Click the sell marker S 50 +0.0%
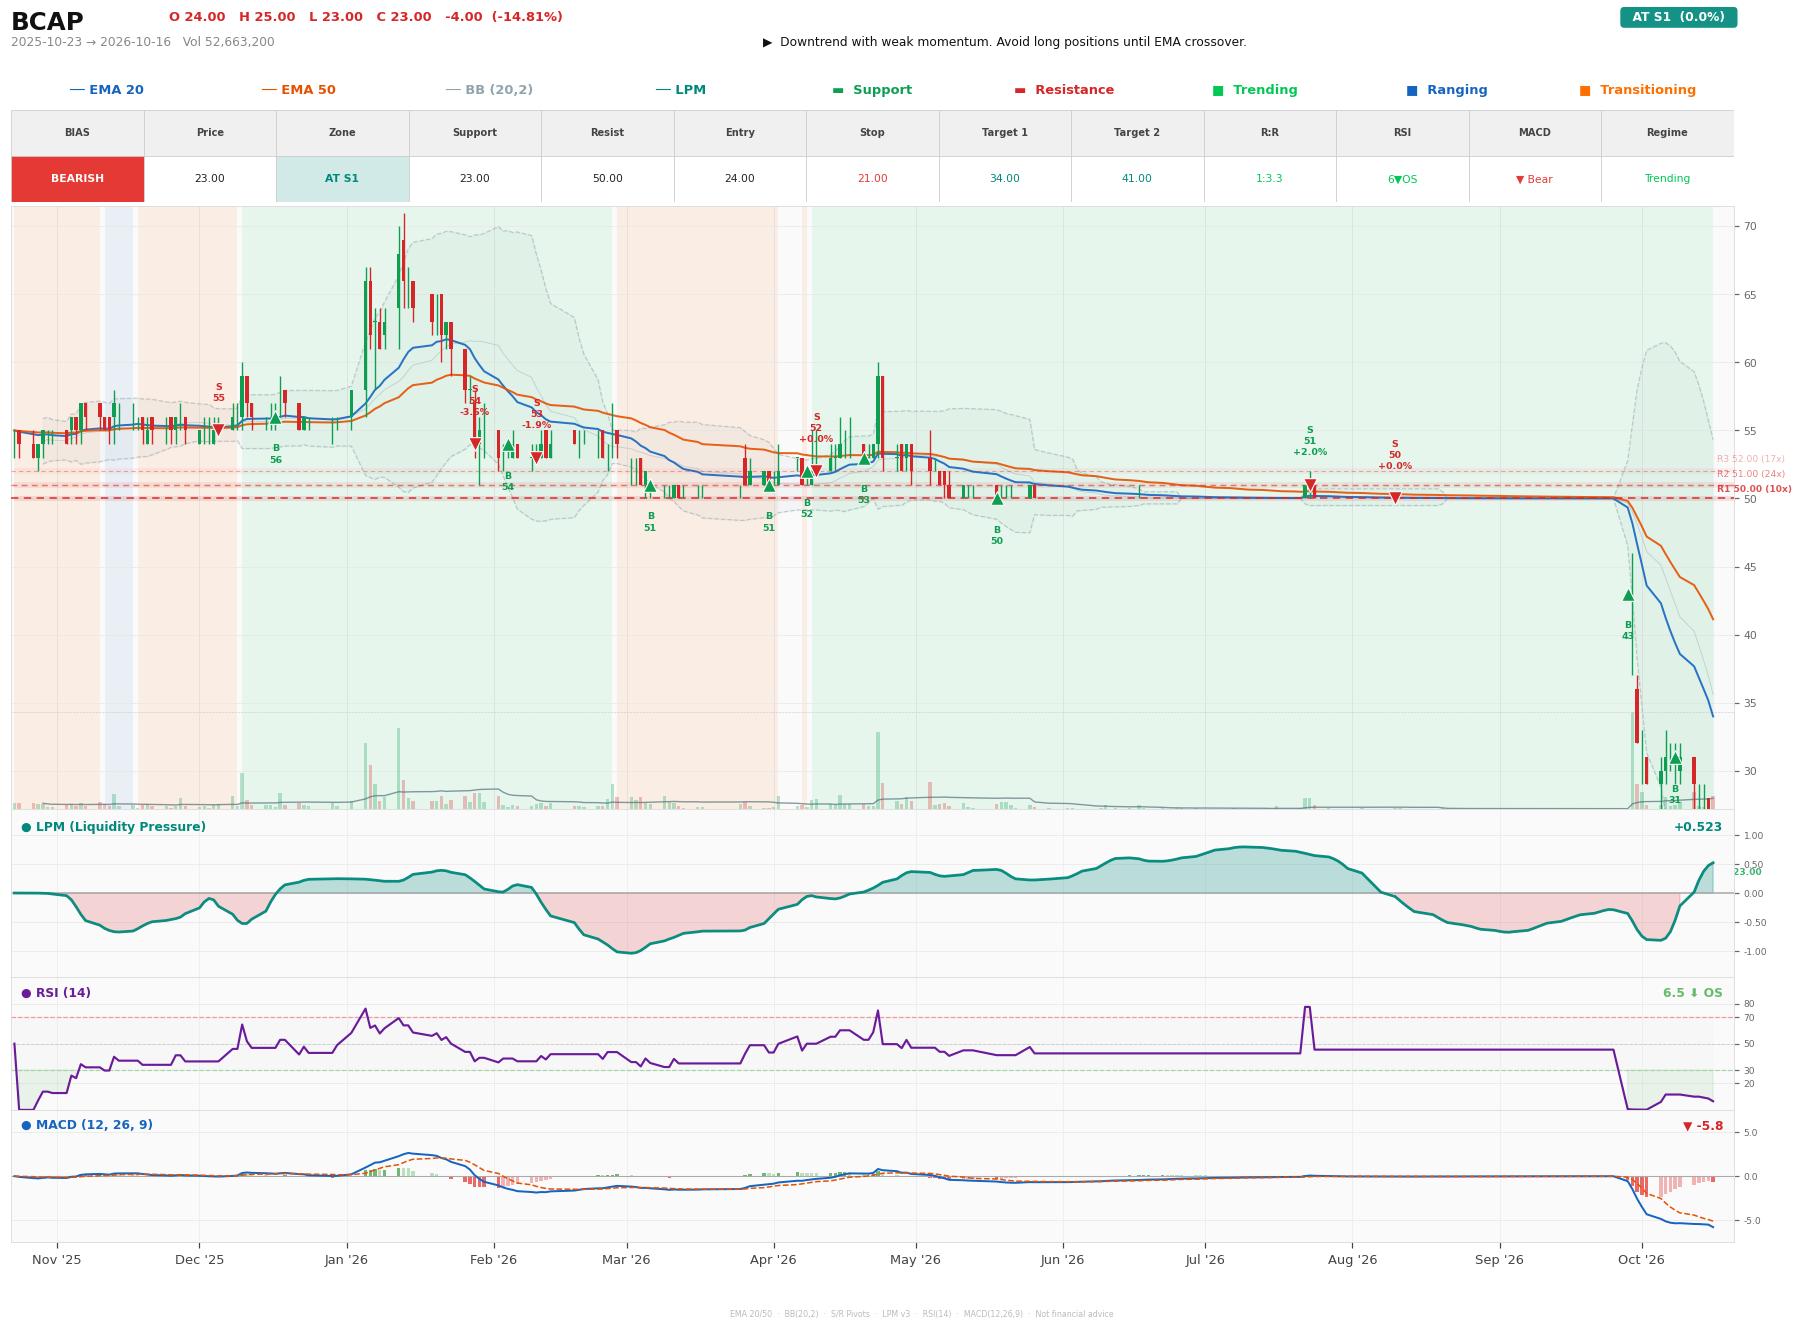This screenshot has width=1803, height=1330. pos(1395,498)
